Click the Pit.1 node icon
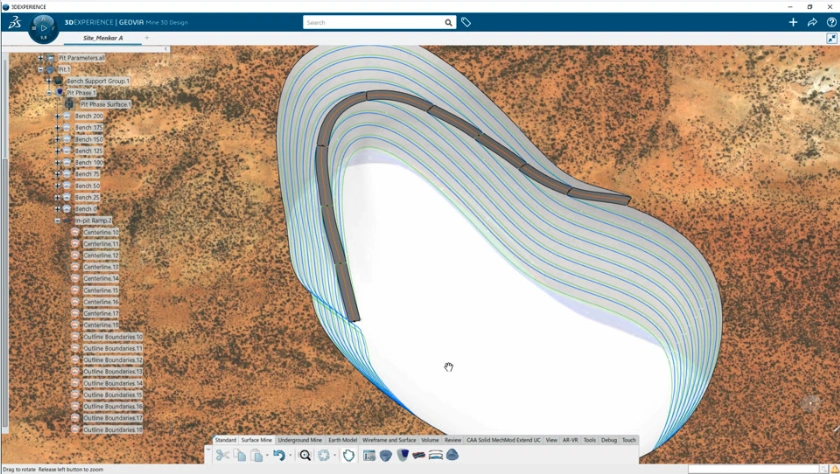 point(50,70)
